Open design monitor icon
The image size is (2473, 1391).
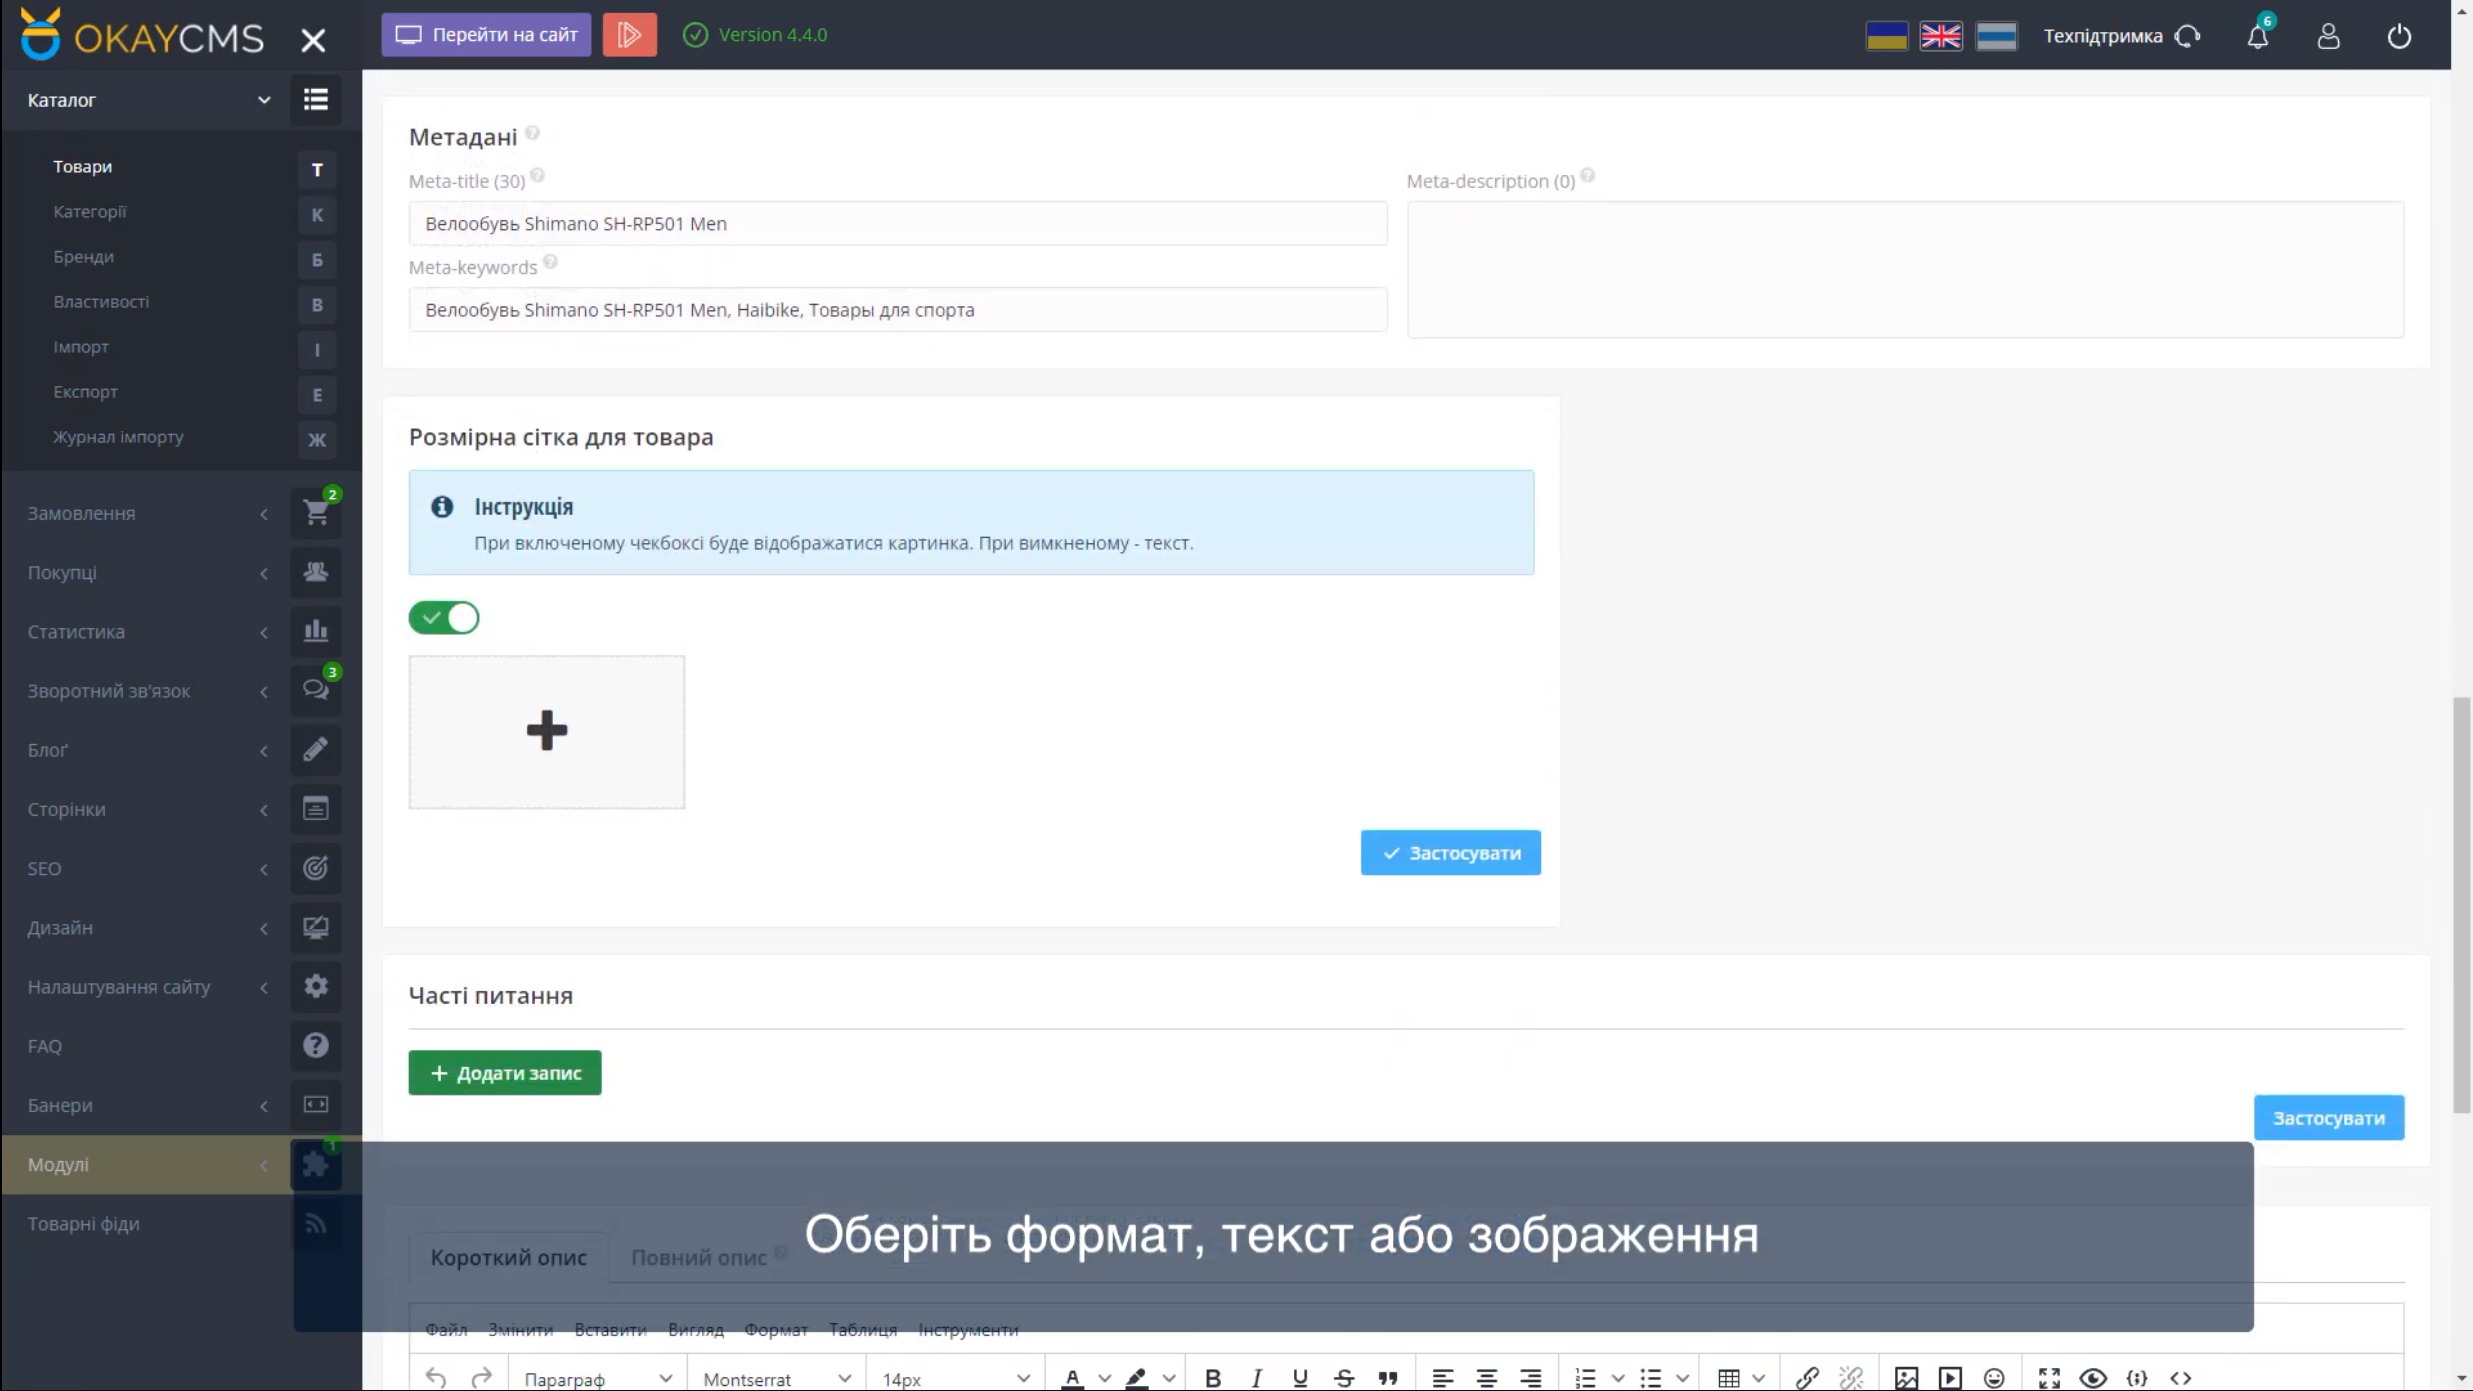(316, 927)
